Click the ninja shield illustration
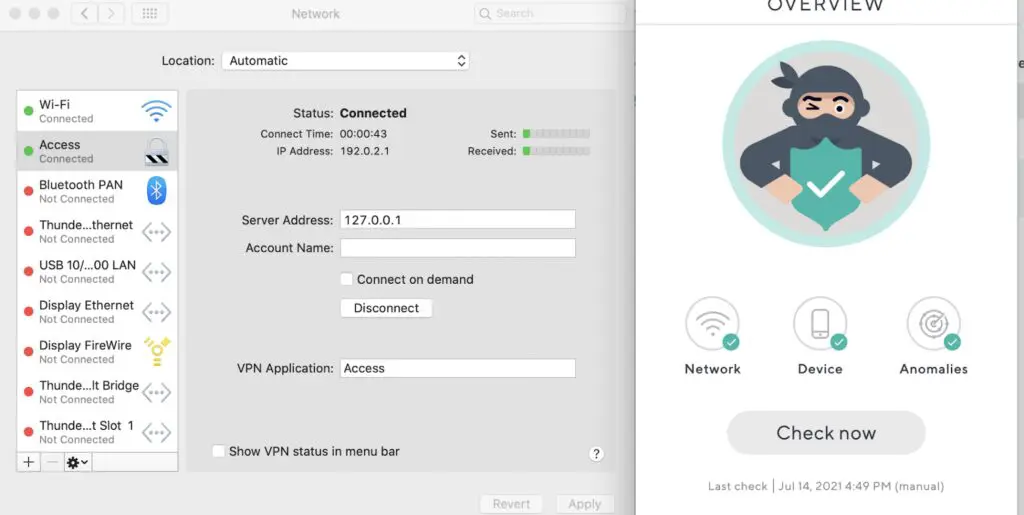This screenshot has height=515, width=1024. [x=826, y=144]
